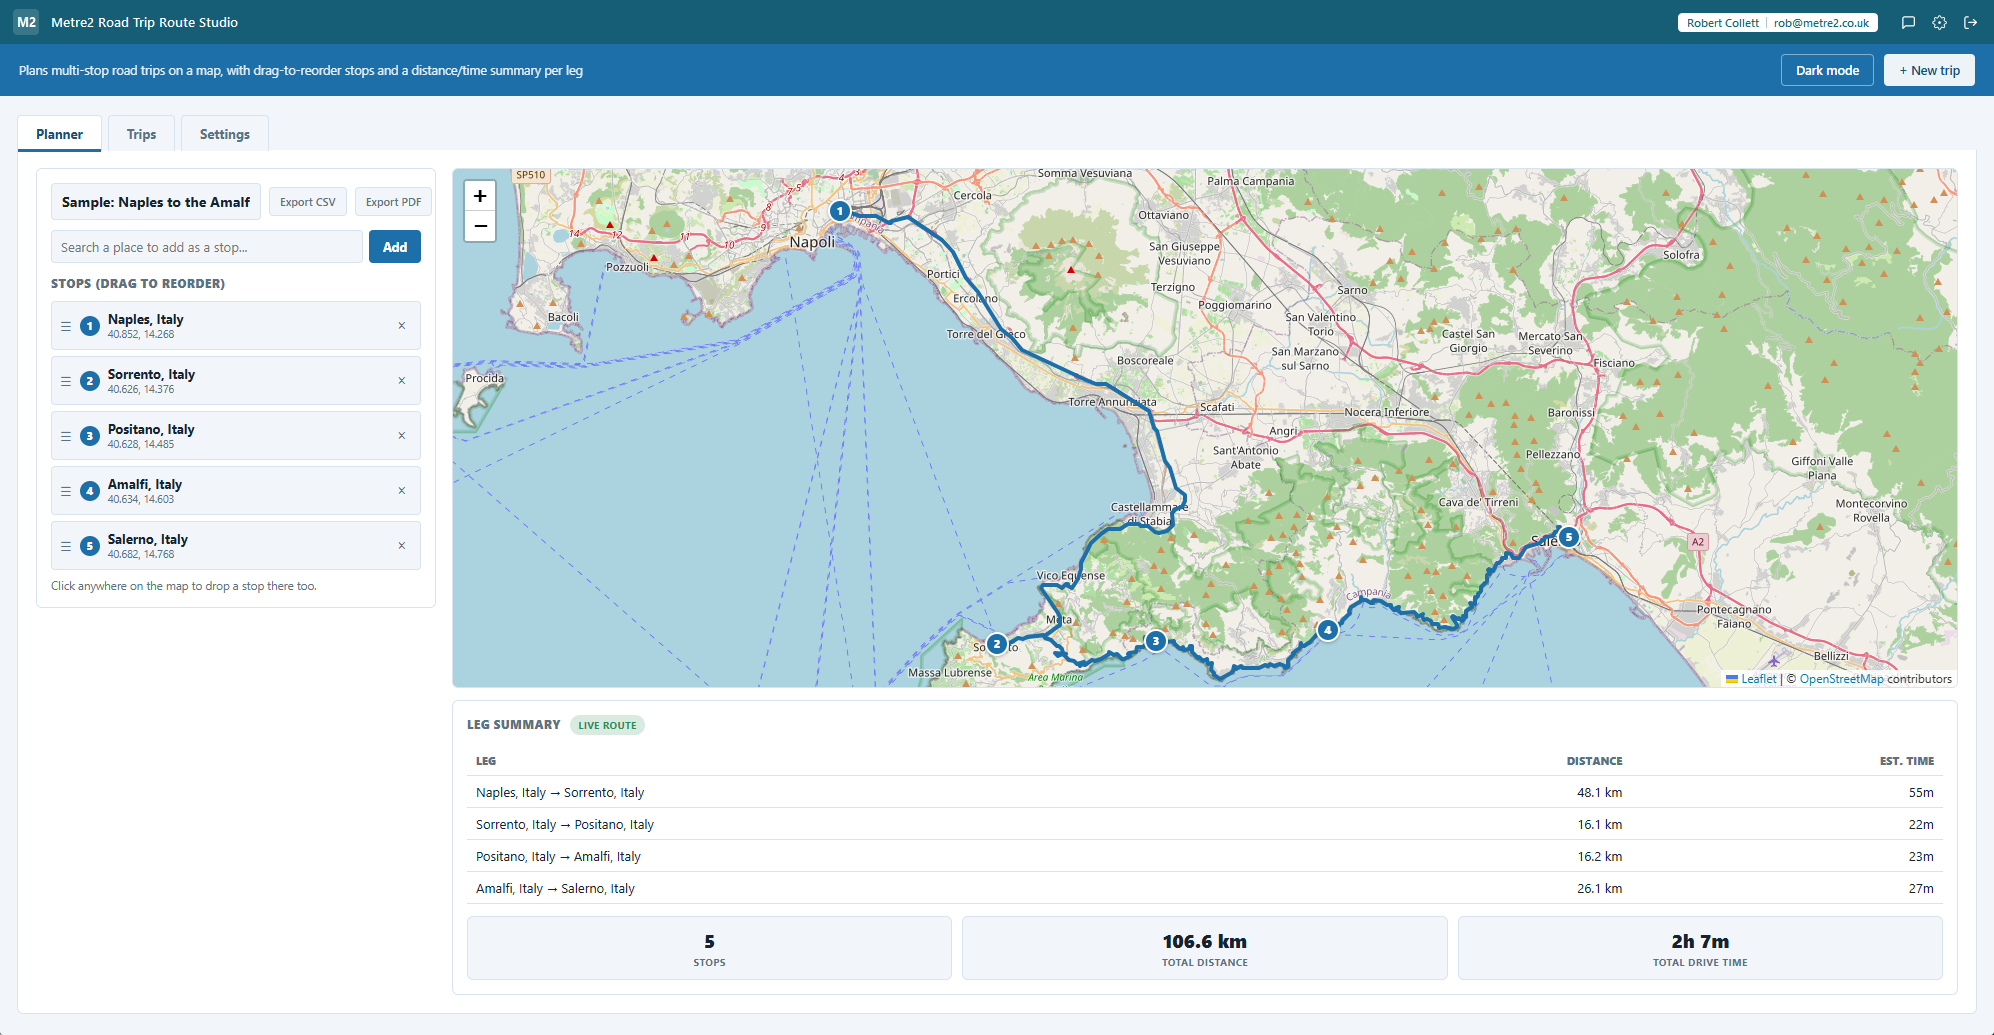The width and height of the screenshot is (1994, 1035).
Task: Remove the Positano, Italy stop
Action: [x=402, y=436]
